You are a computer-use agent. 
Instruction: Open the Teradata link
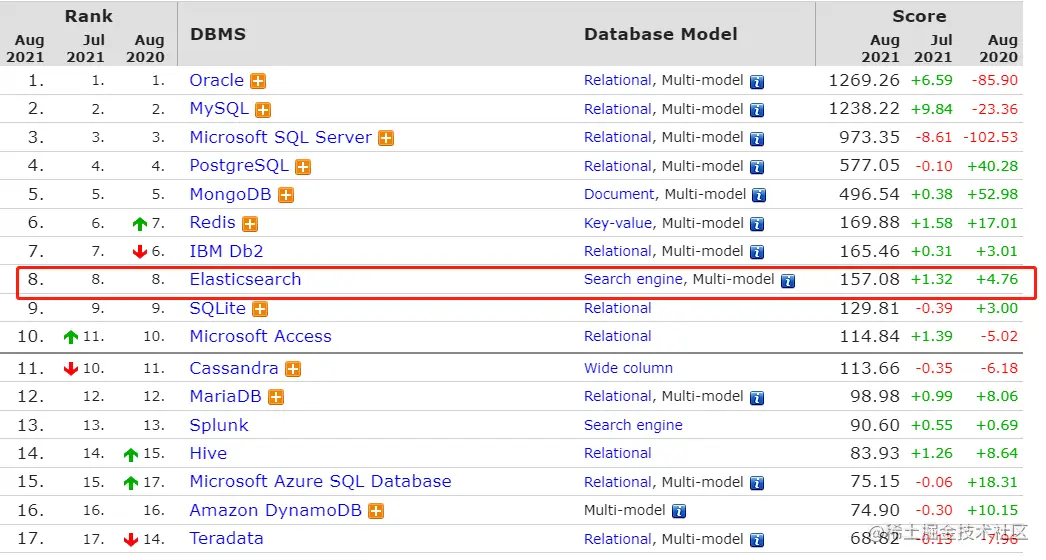(x=226, y=538)
